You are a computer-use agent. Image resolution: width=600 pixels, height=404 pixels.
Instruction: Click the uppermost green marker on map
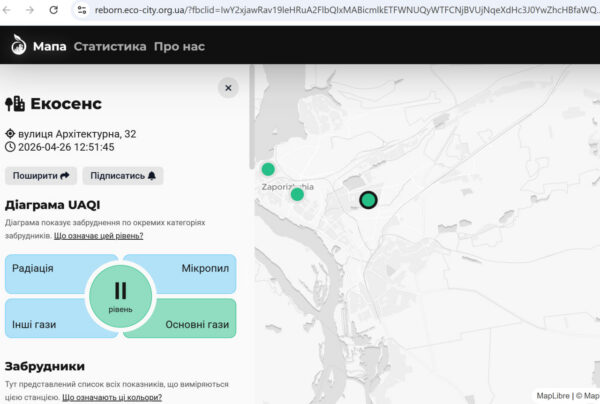coord(268,169)
